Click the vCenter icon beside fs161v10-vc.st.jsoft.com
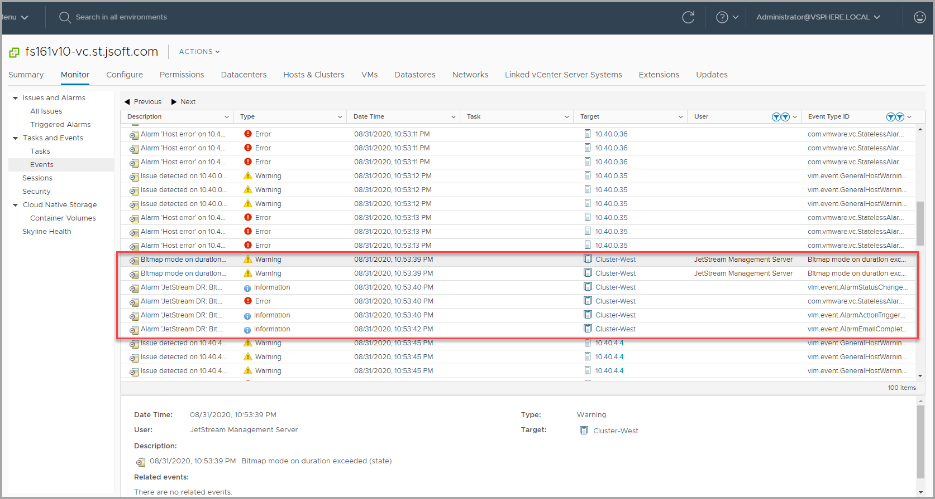 tap(14, 51)
